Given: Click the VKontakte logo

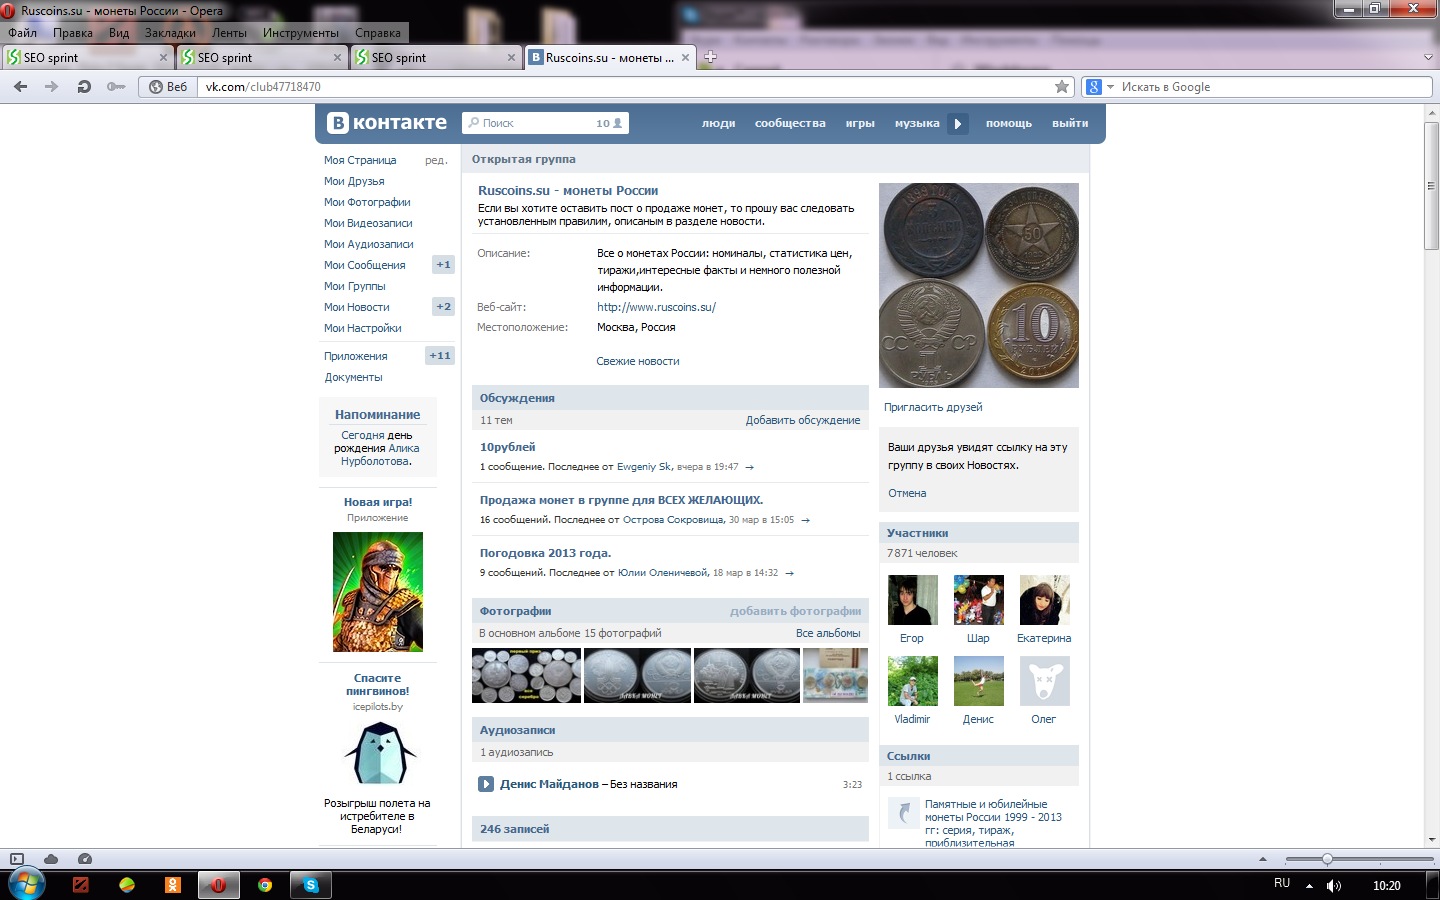Looking at the screenshot, I should pyautogui.click(x=388, y=123).
